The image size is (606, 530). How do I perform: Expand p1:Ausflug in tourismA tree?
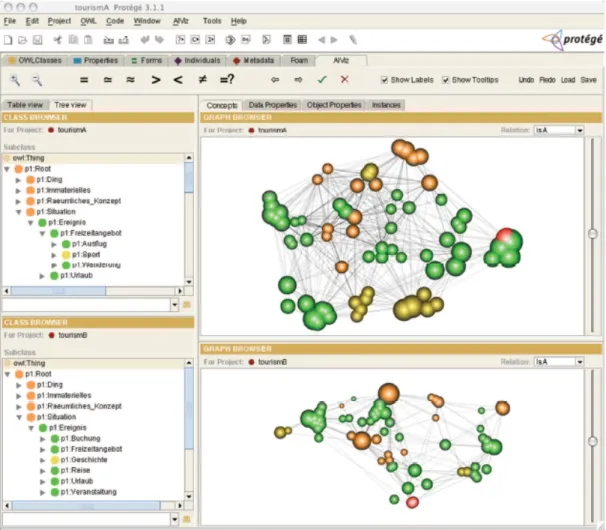54,244
